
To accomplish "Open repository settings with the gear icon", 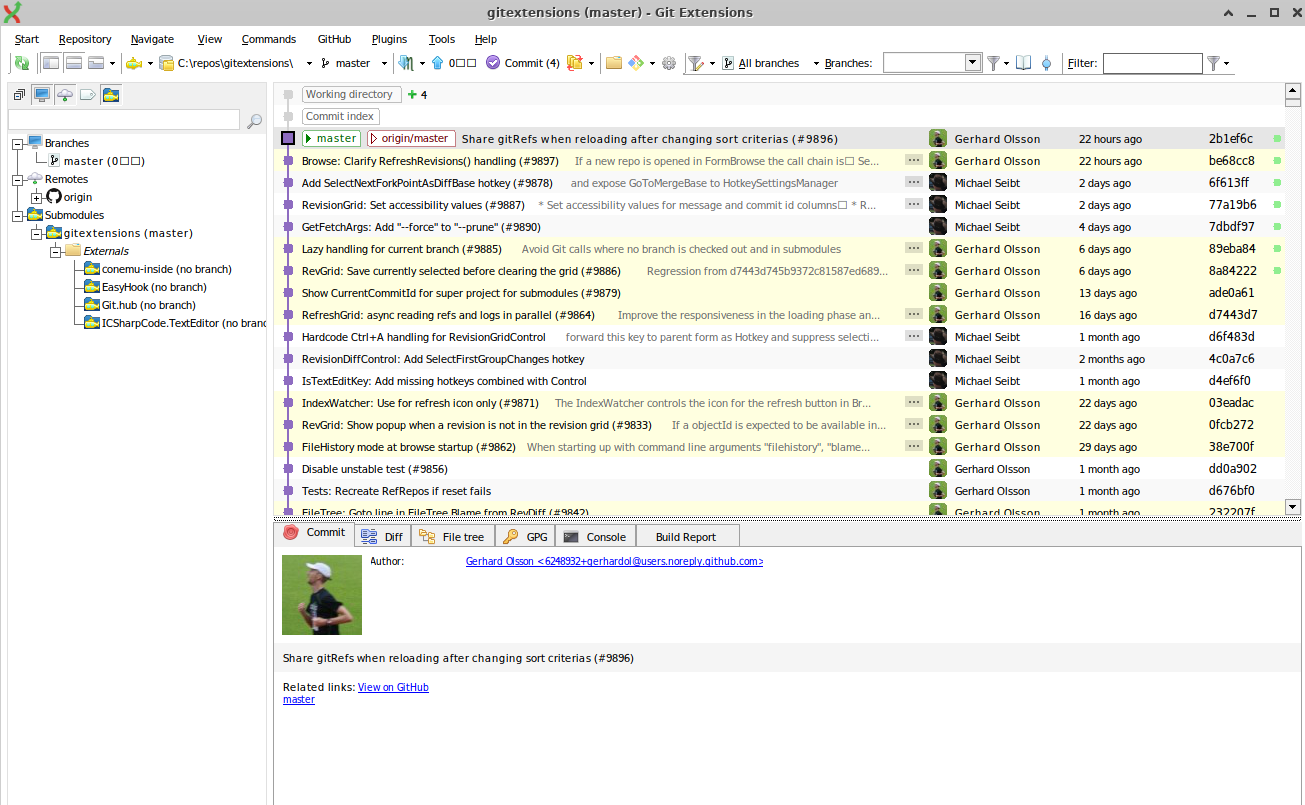I will click(x=668, y=63).
